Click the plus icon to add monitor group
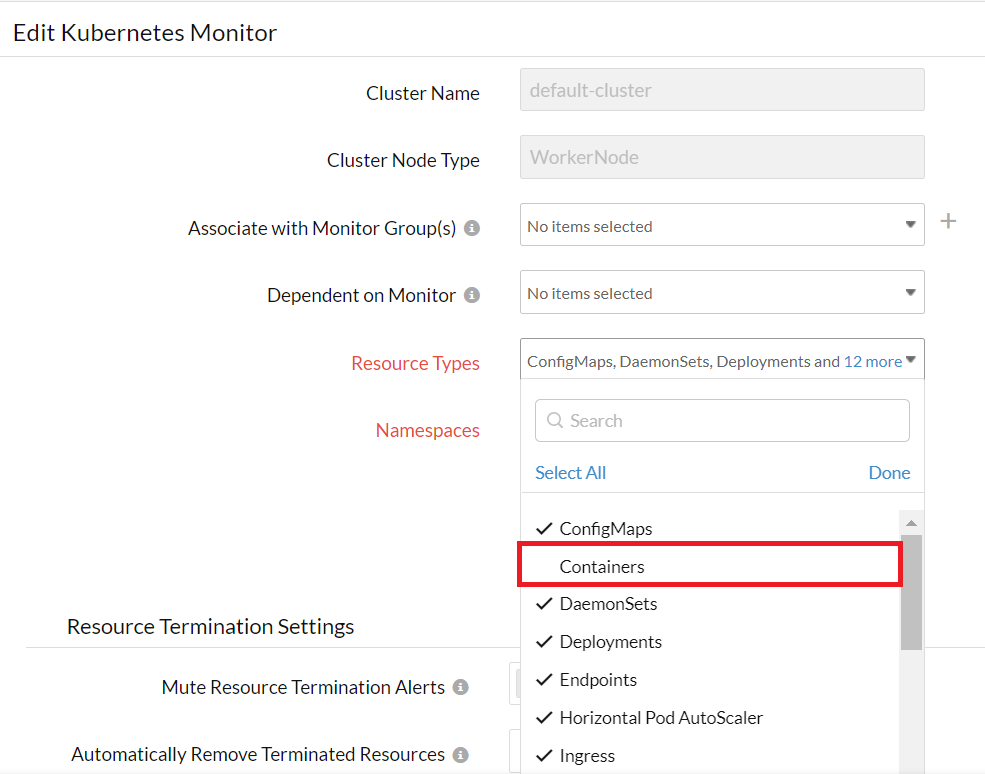 (x=948, y=221)
